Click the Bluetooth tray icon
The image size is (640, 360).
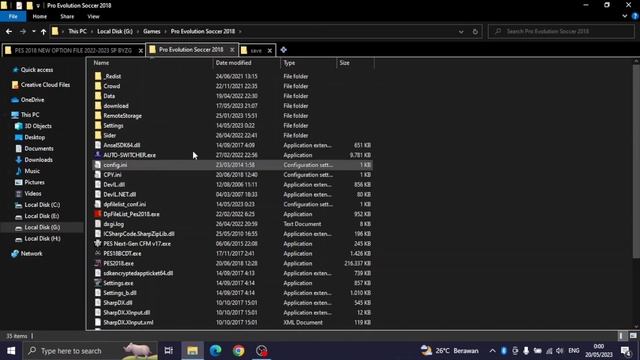(x=504, y=351)
